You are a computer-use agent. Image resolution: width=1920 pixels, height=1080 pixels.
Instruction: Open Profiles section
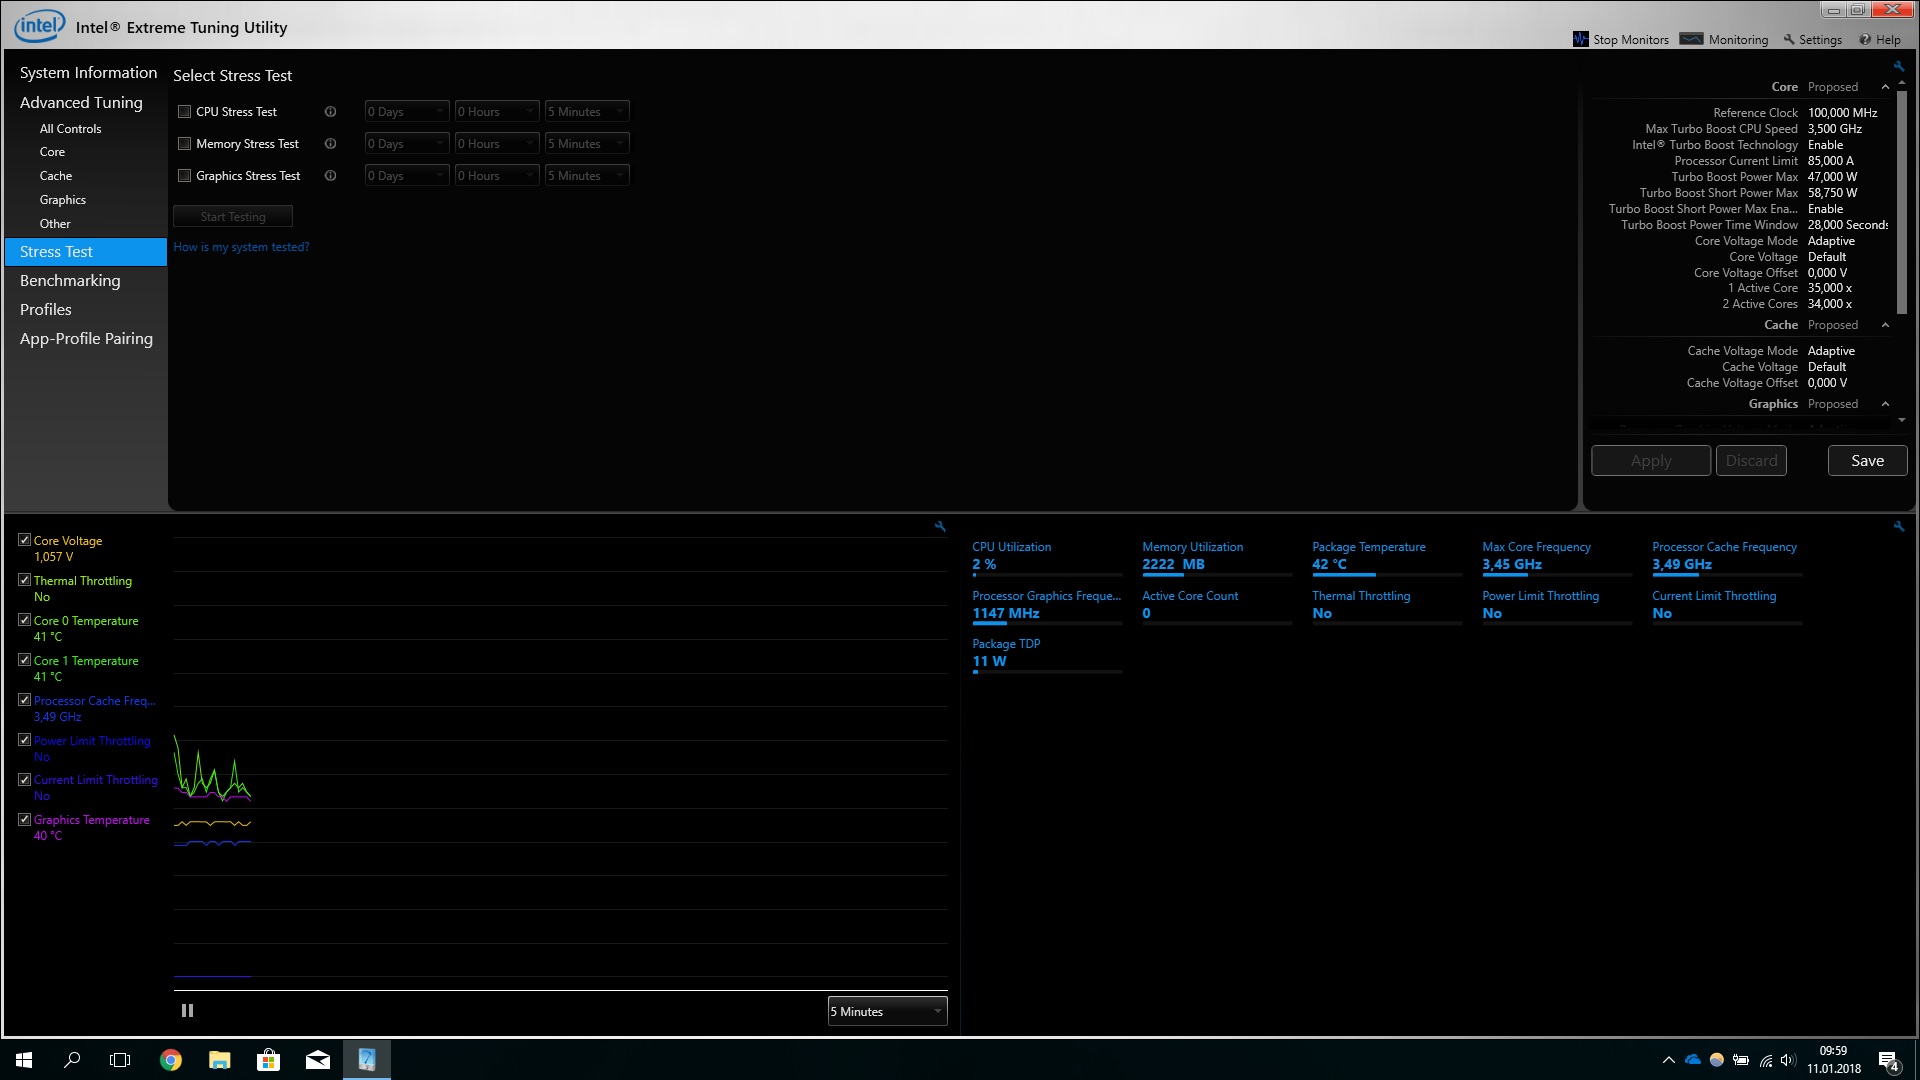click(46, 310)
